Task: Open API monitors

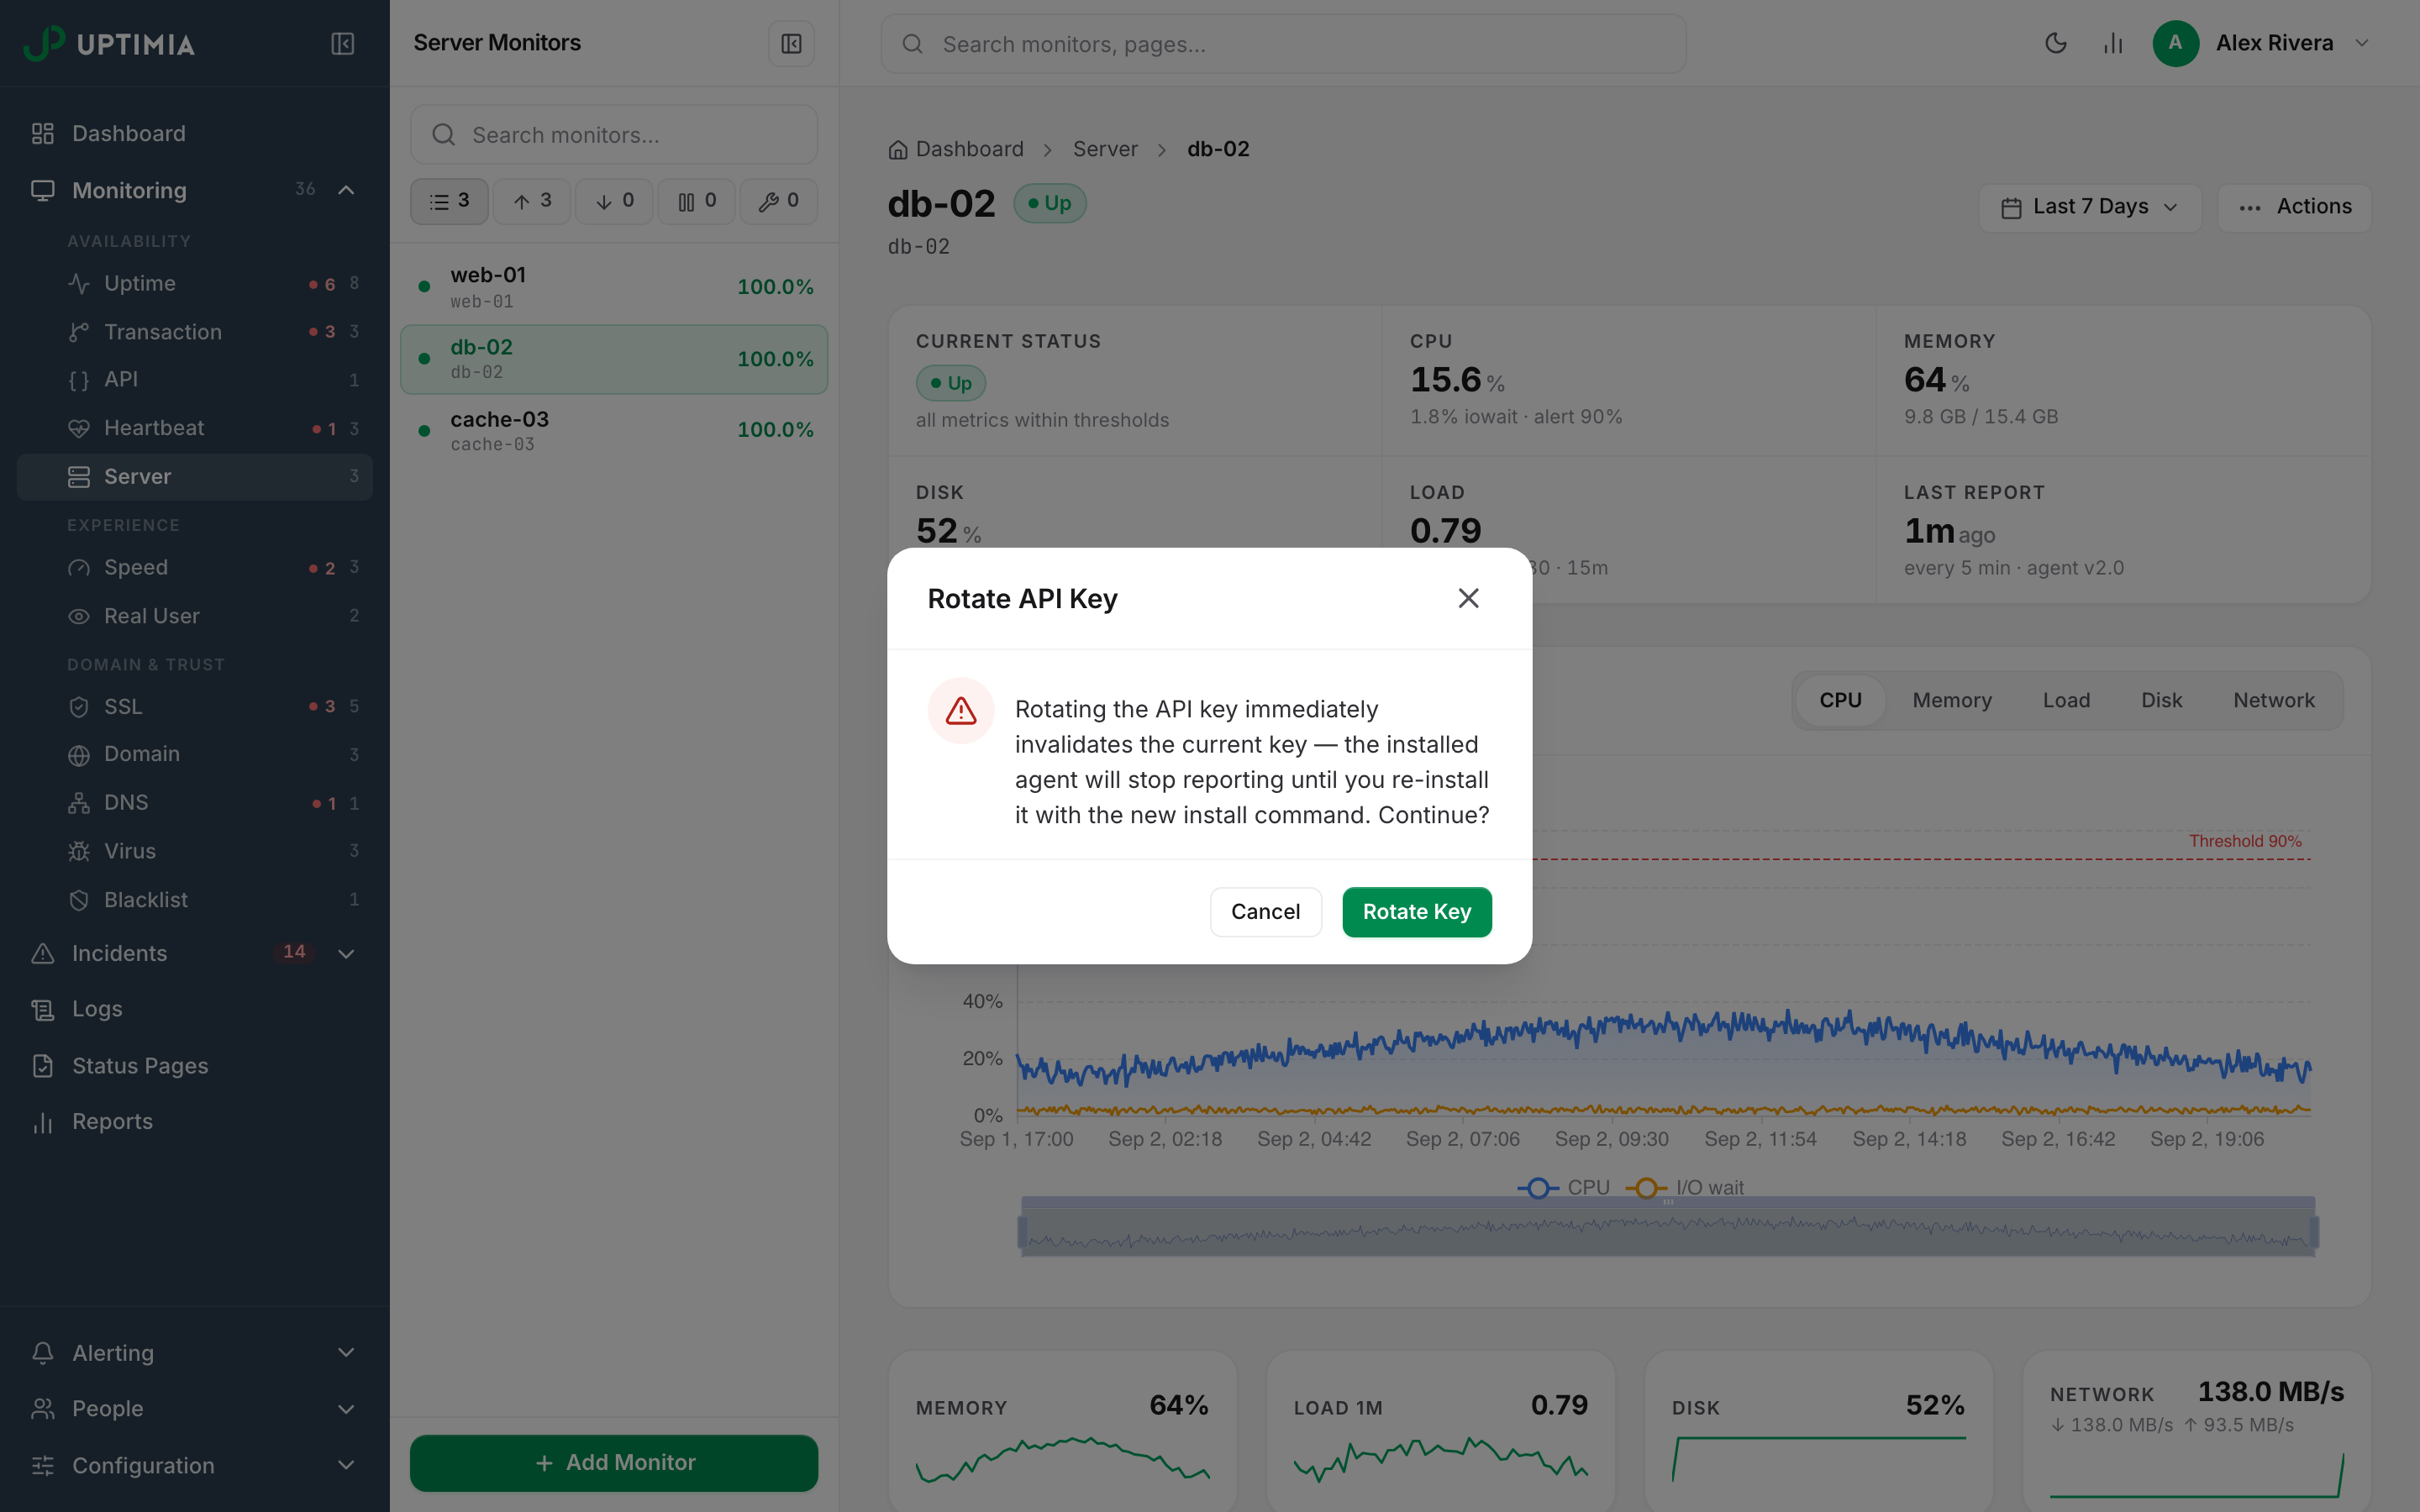Action: tap(195, 379)
